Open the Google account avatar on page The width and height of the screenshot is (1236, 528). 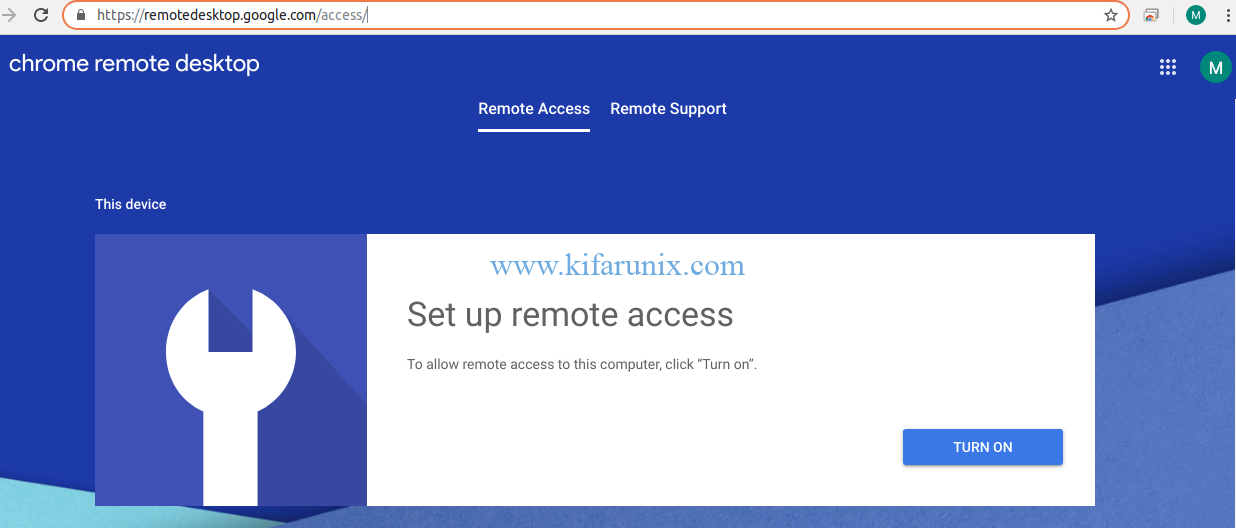[x=1215, y=67]
